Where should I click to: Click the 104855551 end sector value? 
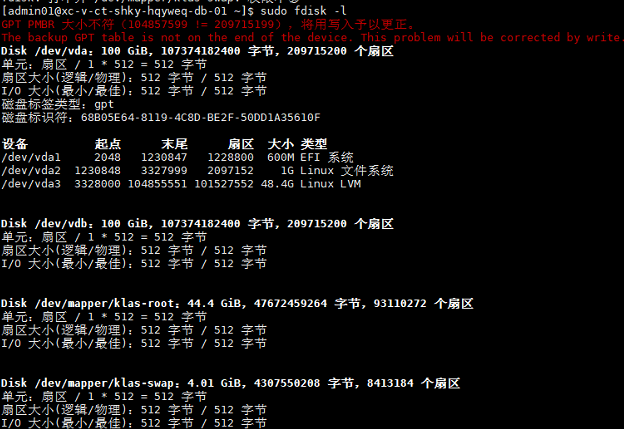157,184
